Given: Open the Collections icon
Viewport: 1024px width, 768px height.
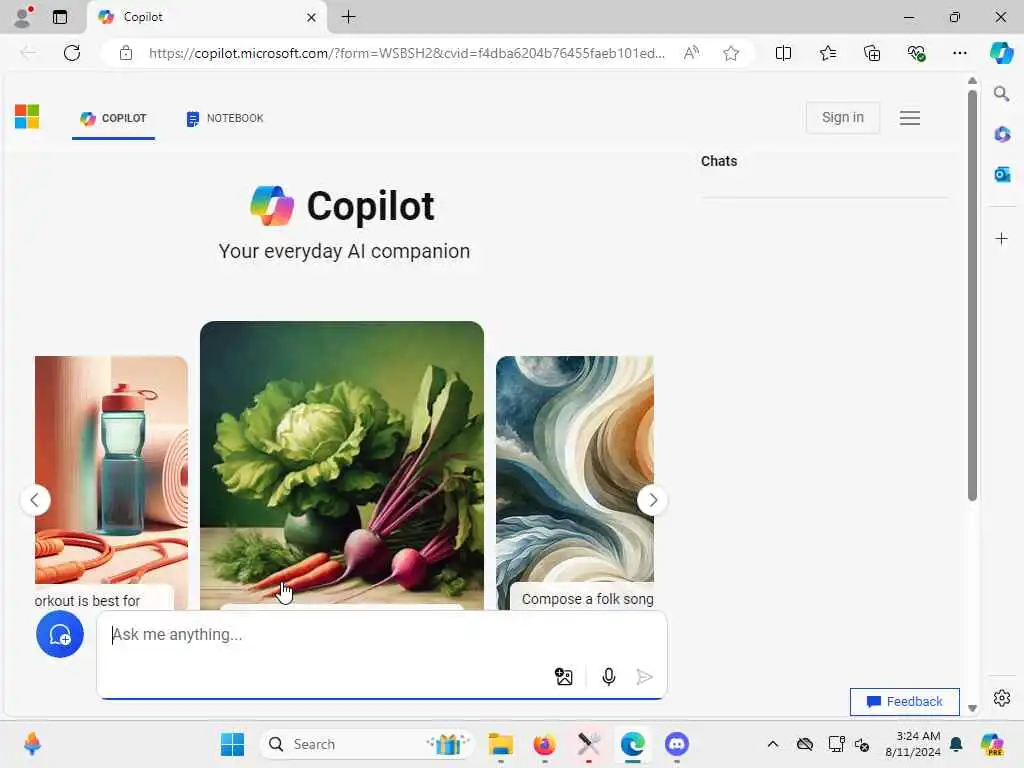Looking at the screenshot, I should (x=872, y=53).
